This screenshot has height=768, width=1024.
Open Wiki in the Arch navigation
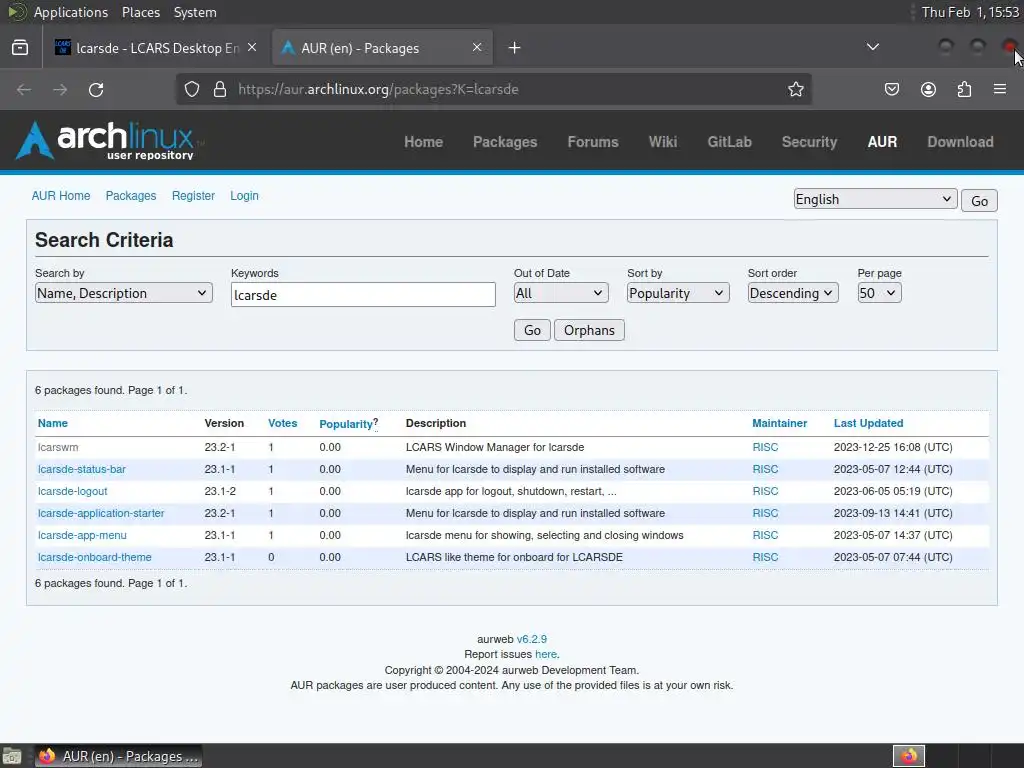663,142
